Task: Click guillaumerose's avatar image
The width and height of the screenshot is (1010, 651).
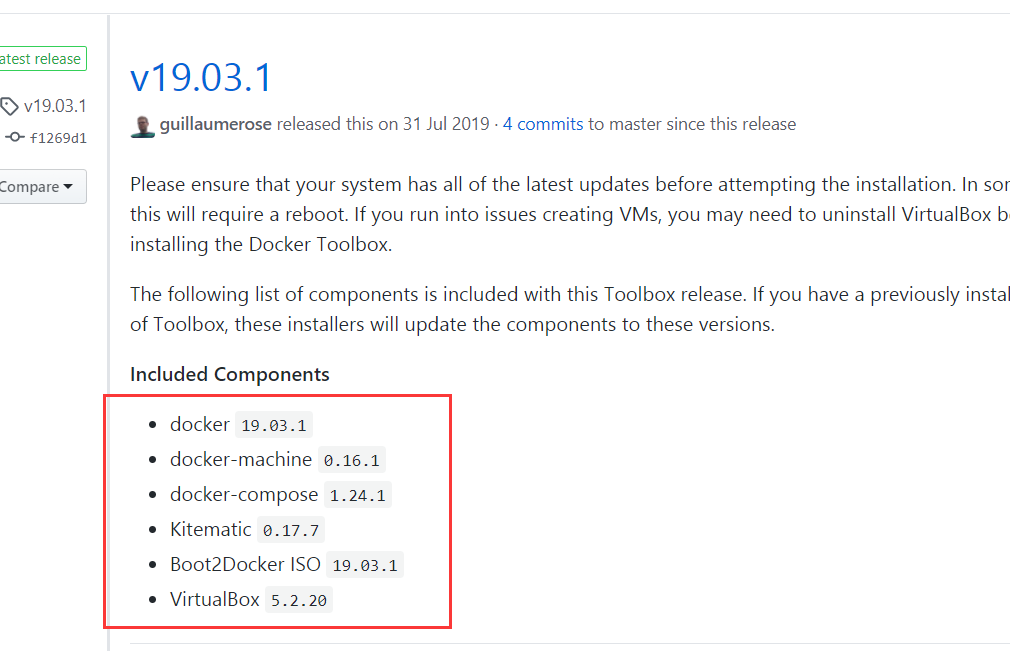Action: pyautogui.click(x=142, y=125)
